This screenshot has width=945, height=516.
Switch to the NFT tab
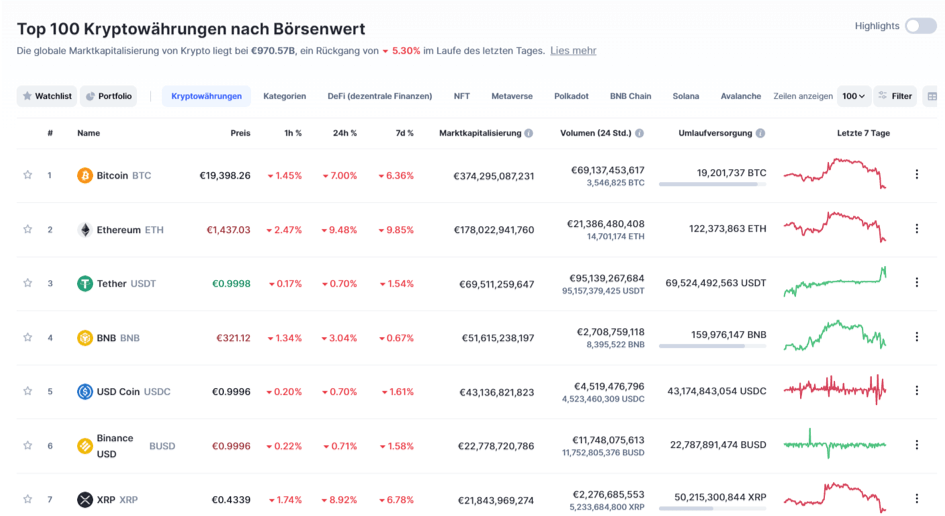click(x=462, y=96)
